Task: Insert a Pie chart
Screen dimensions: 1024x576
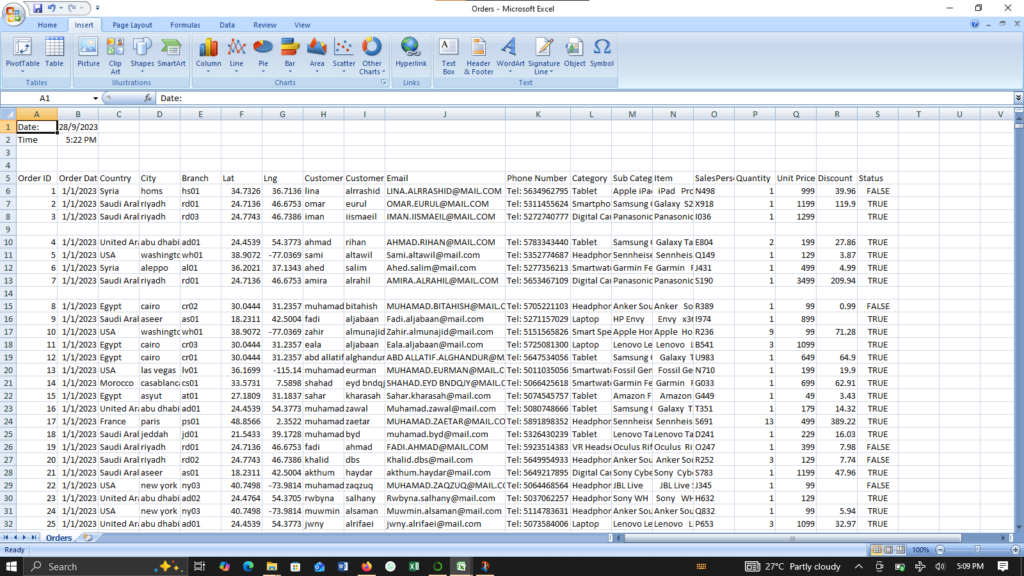Action: [x=263, y=55]
